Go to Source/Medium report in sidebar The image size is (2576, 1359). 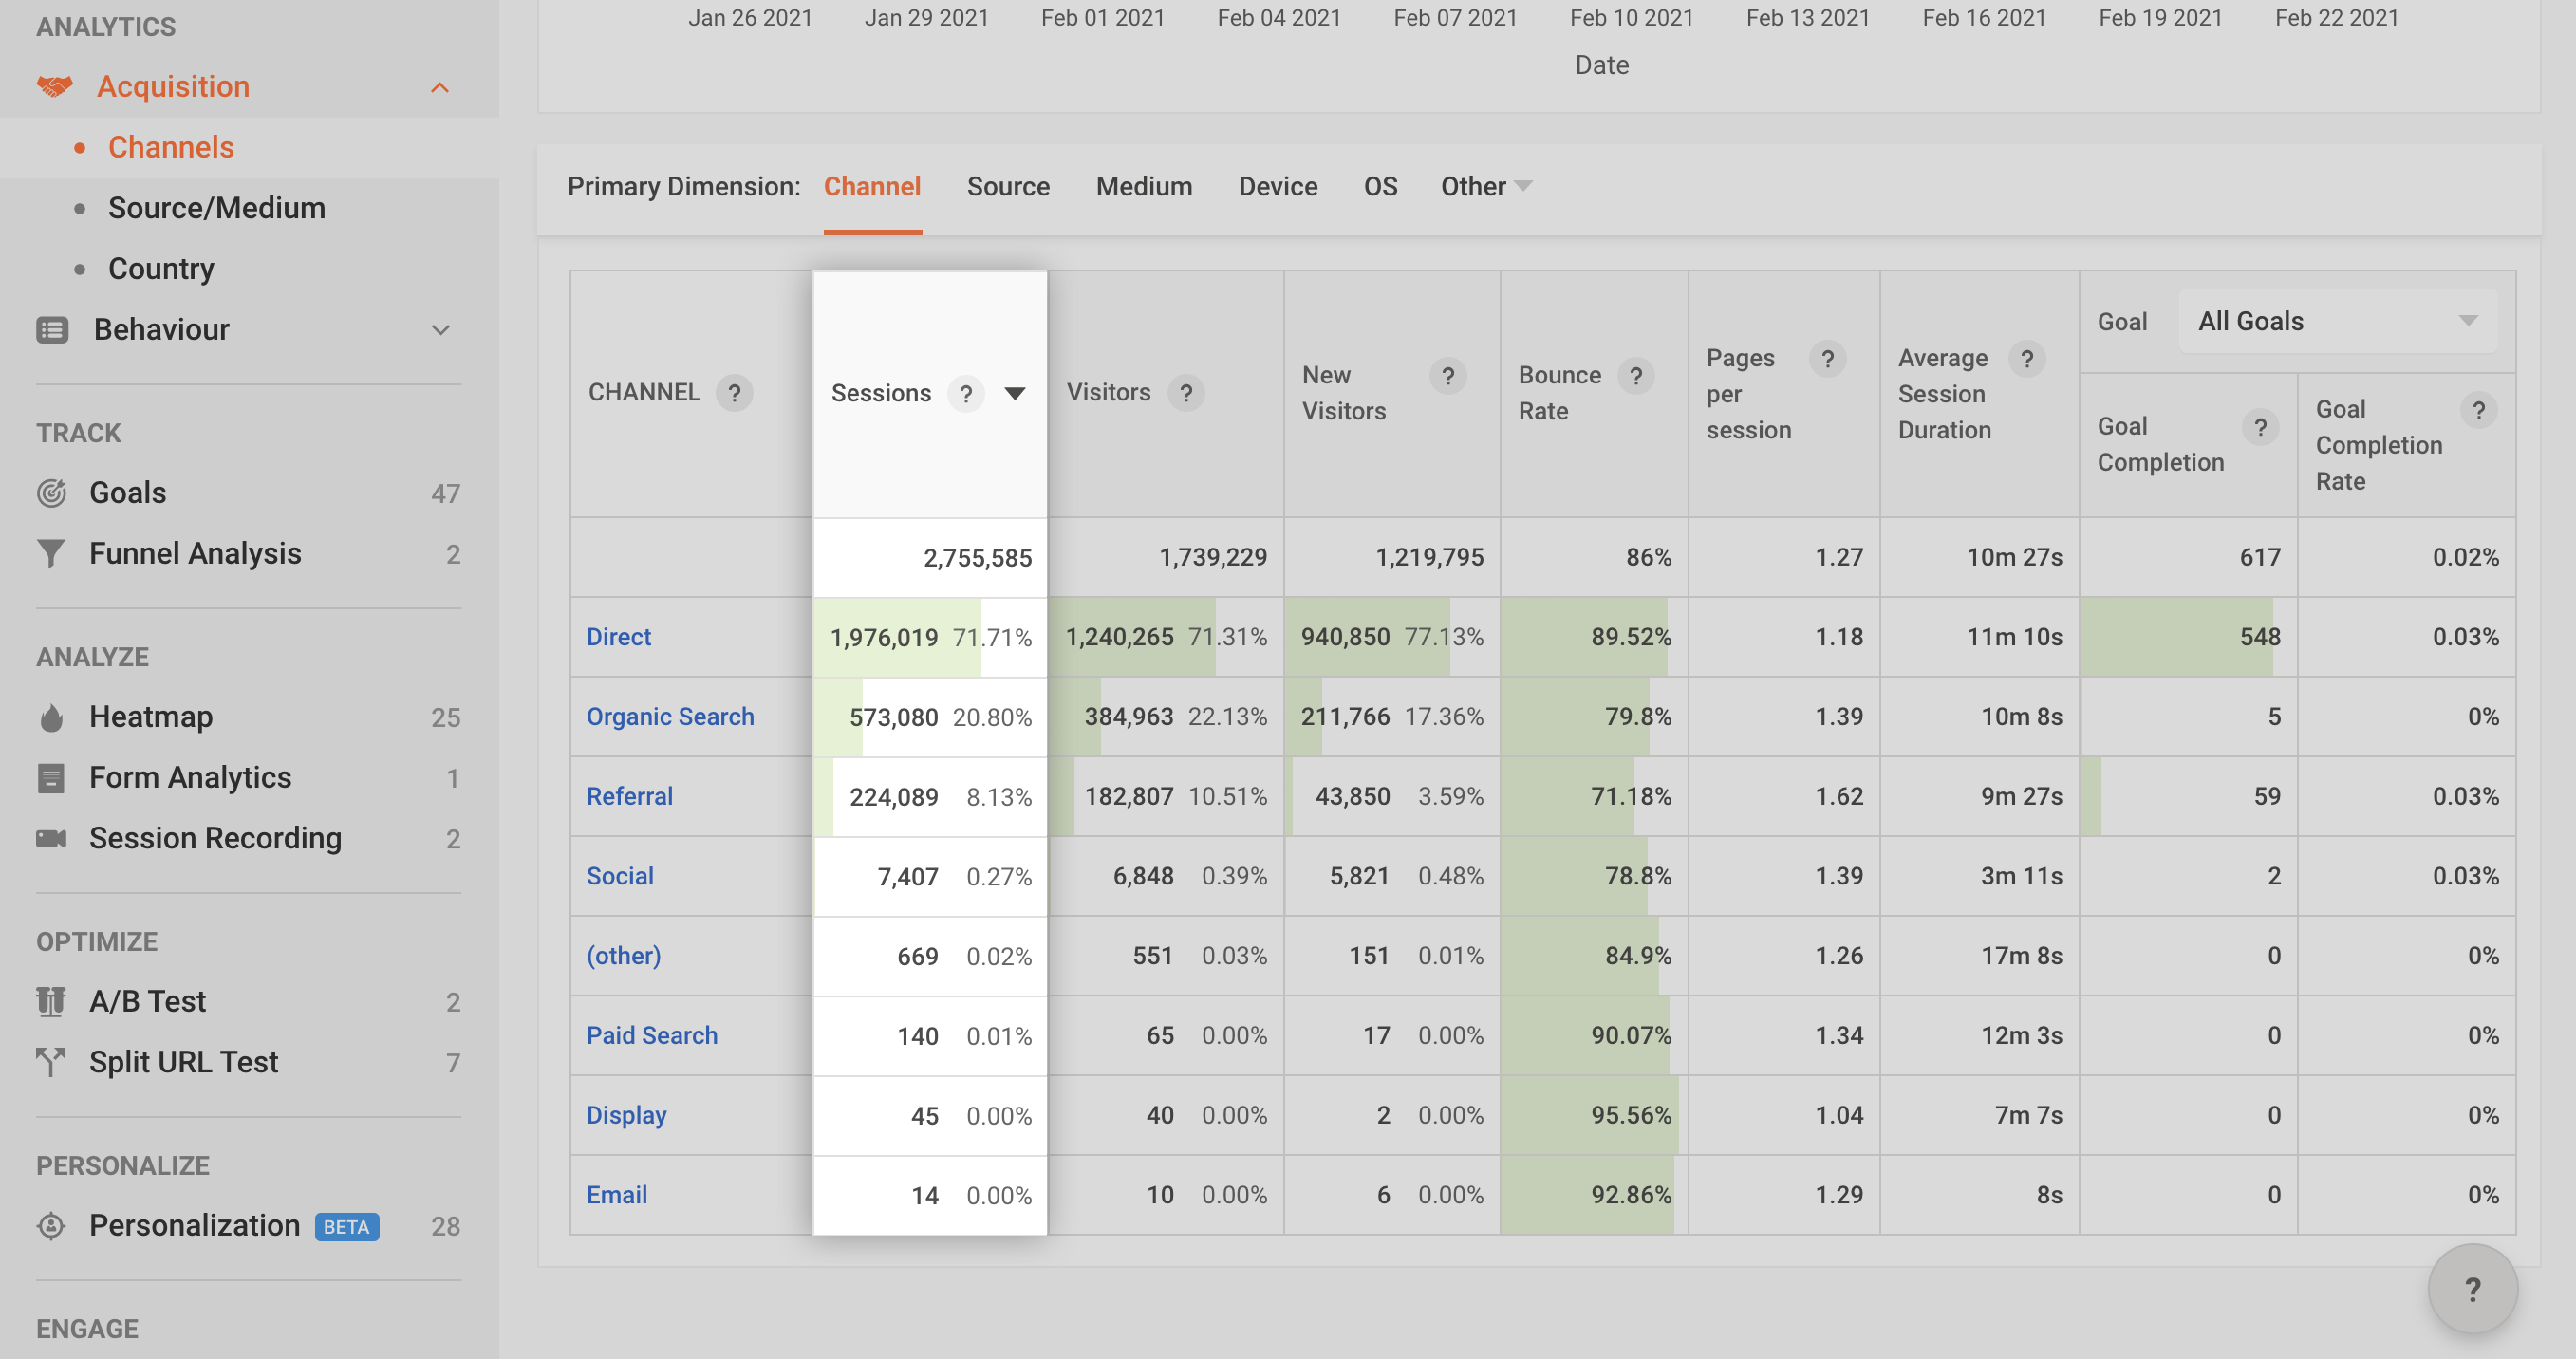pos(217,208)
